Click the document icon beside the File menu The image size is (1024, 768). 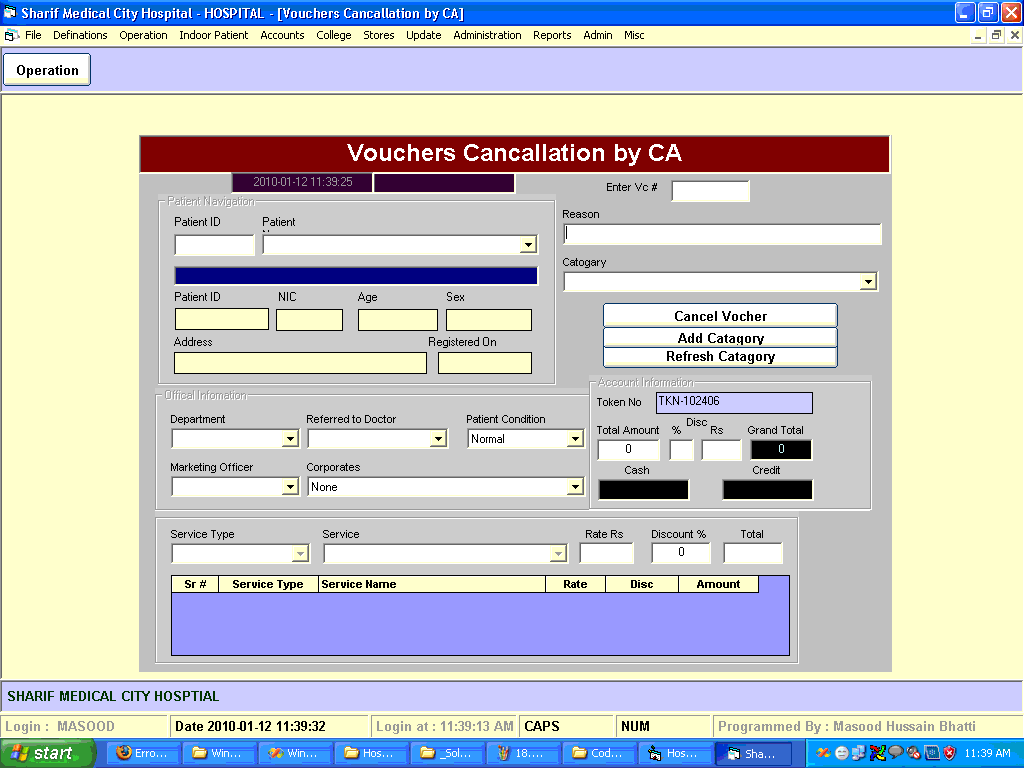11,35
